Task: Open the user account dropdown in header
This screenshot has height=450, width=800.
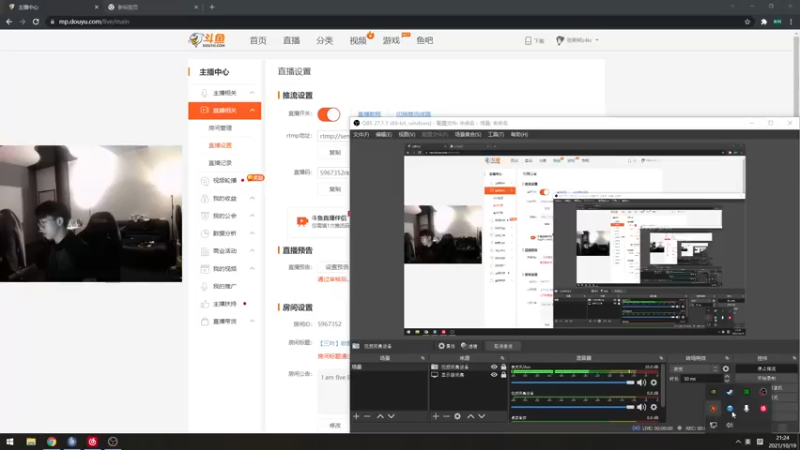Action: [578, 40]
